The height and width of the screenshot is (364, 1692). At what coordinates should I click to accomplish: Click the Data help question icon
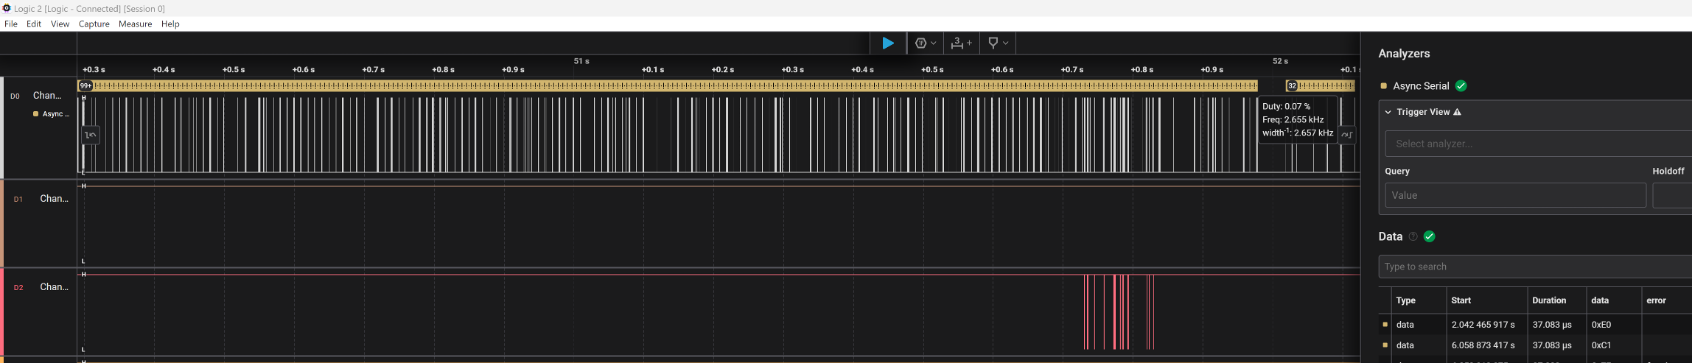1413,237
